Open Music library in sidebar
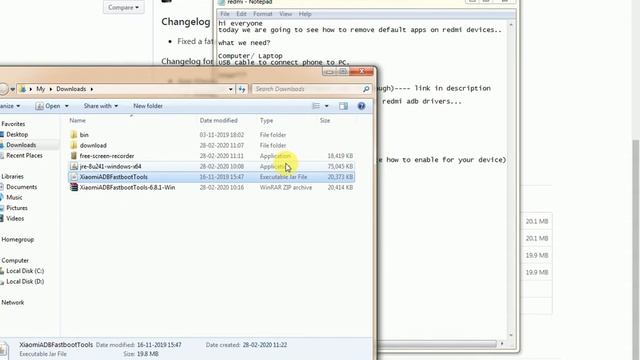 (x=14, y=198)
